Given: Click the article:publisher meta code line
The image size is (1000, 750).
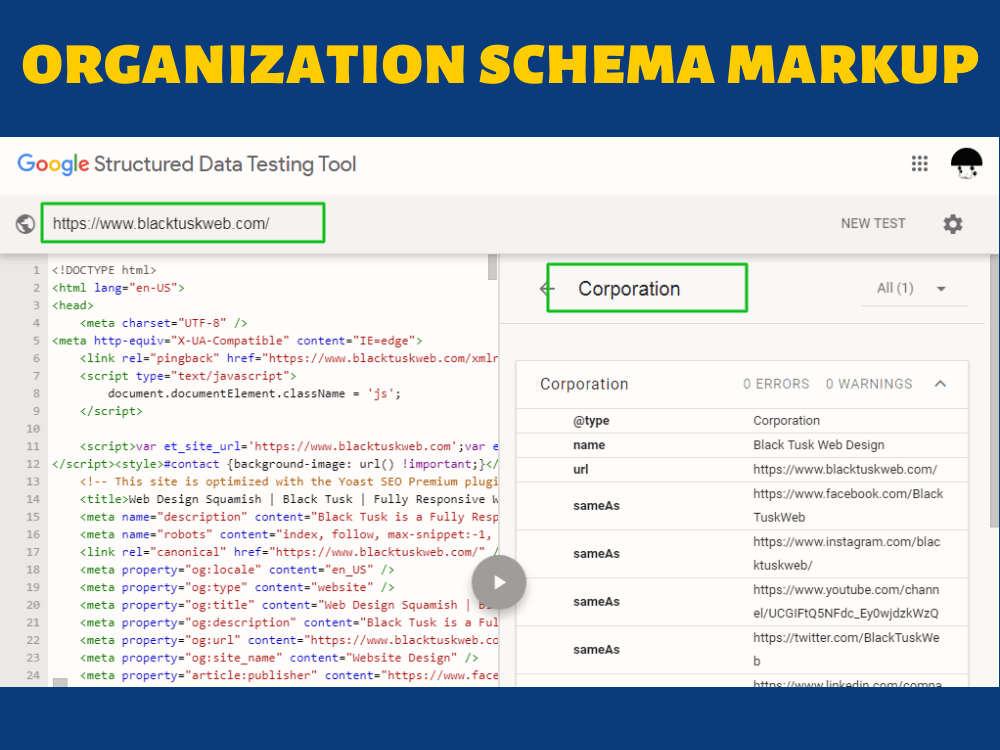Looking at the screenshot, I should pos(289,675).
